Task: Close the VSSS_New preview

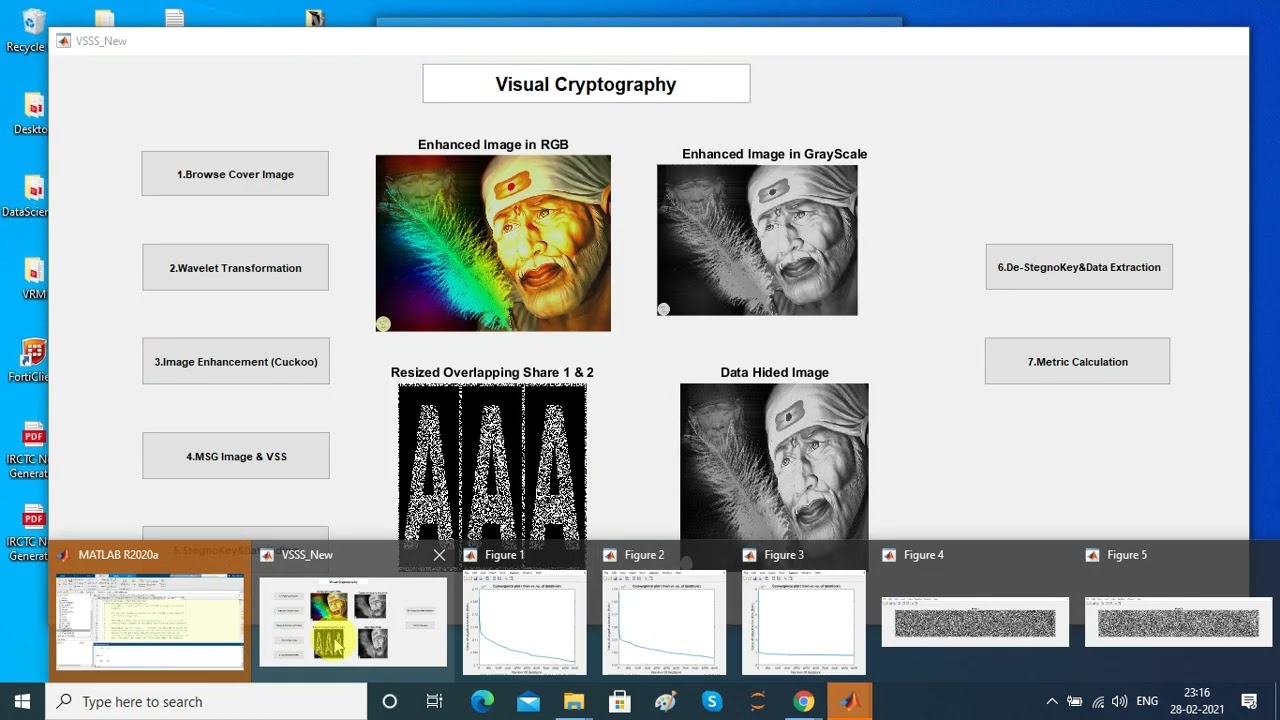Action: (439, 555)
